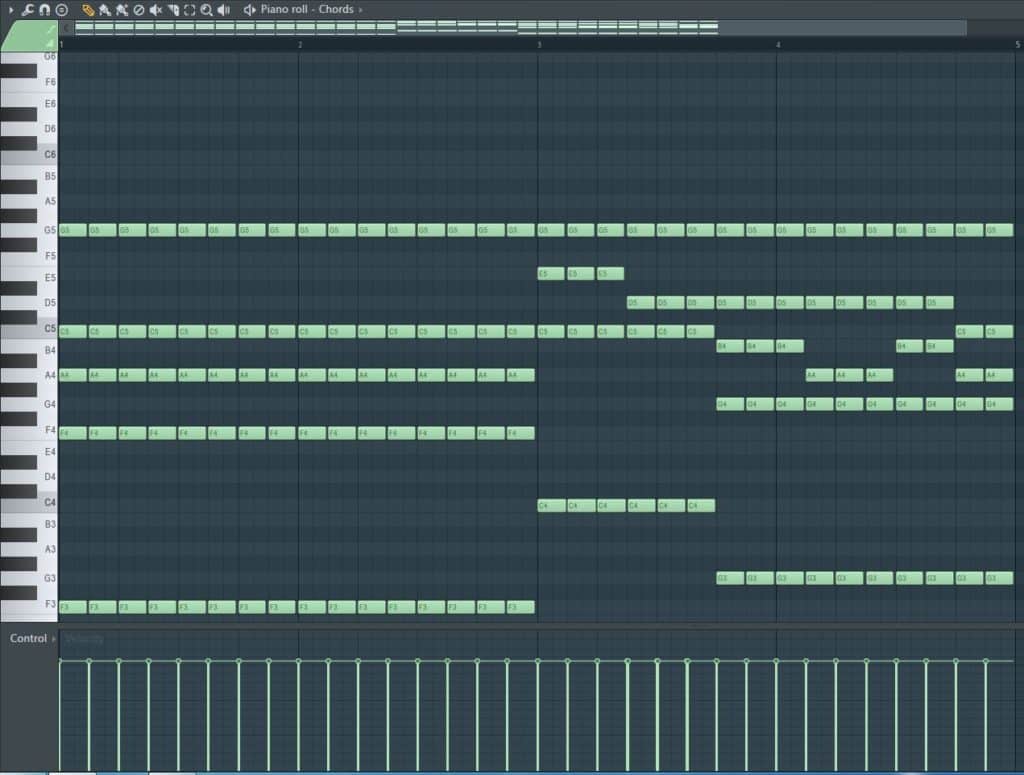Choose the Slice tool
This screenshot has width=1024, height=775.
[173, 9]
